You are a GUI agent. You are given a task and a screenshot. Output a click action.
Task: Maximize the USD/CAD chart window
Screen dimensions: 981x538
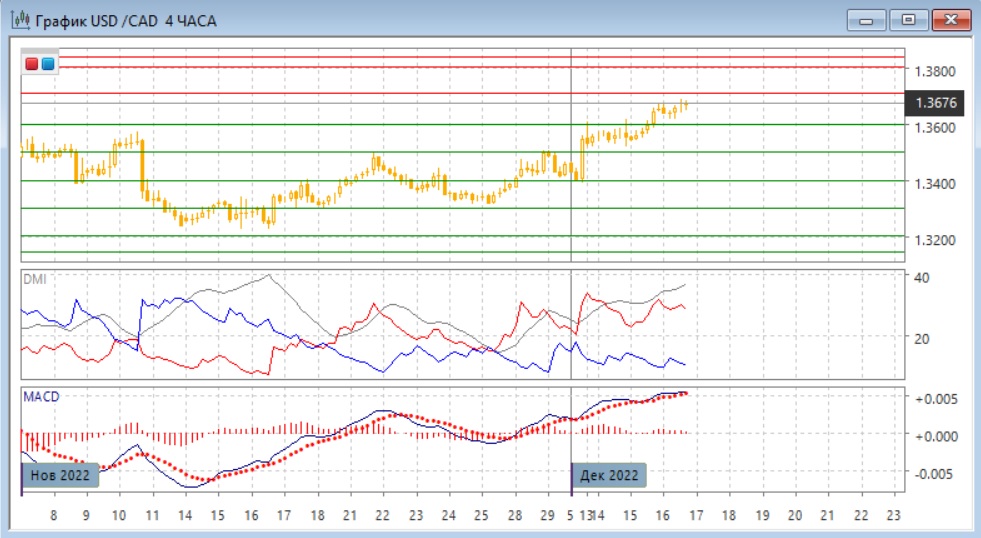908,20
